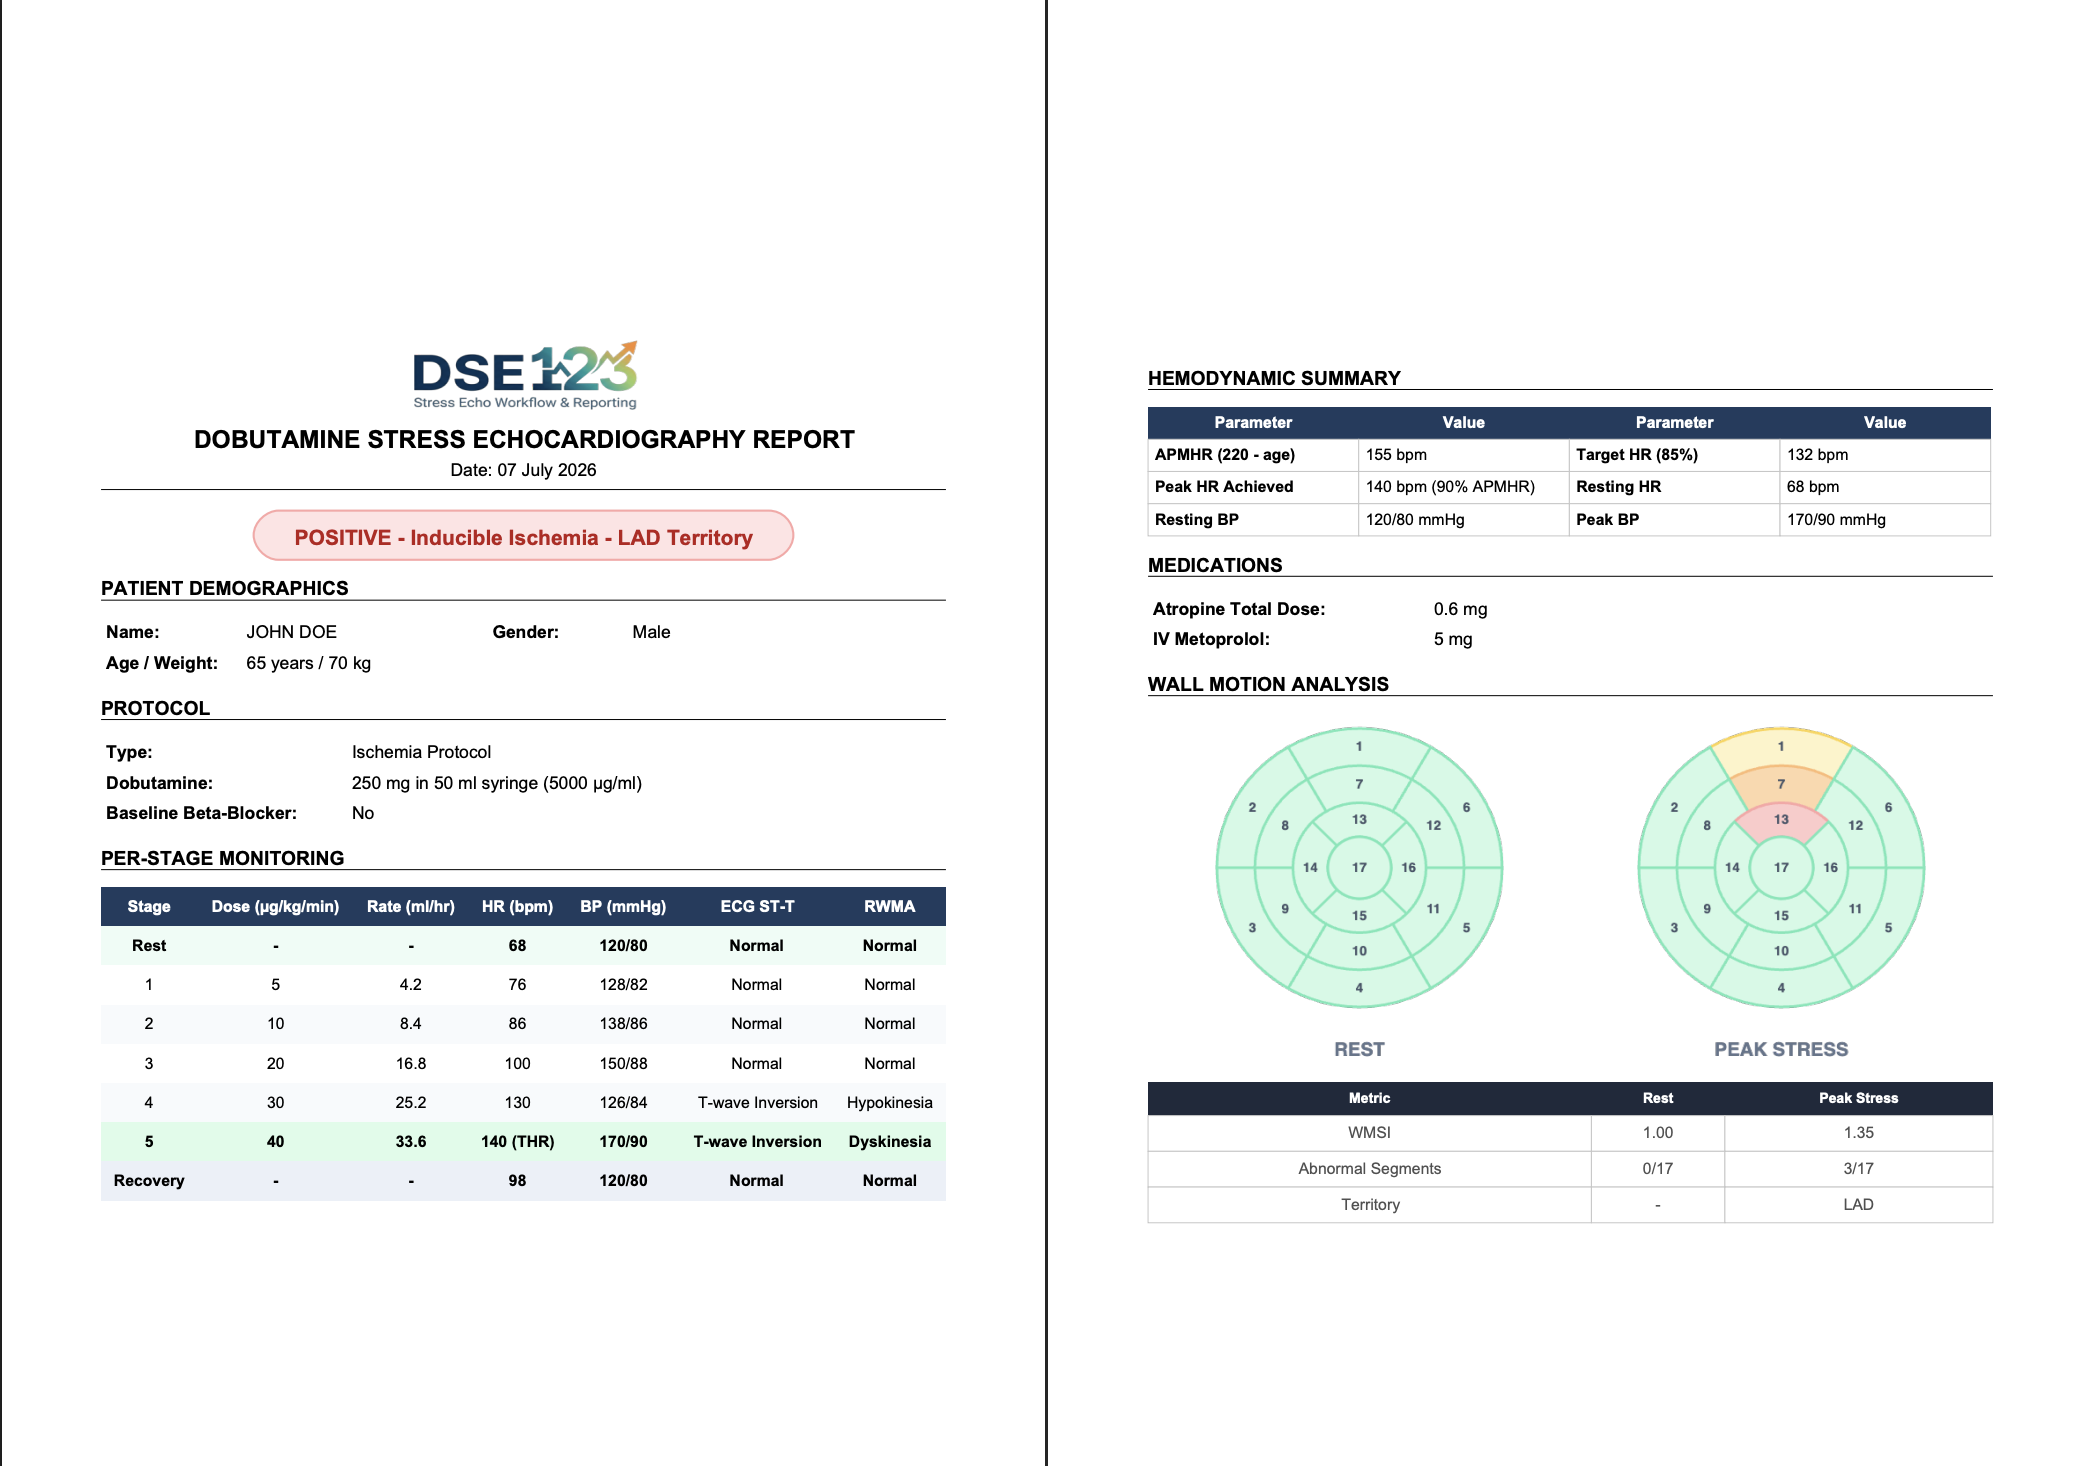Click the Stage column header
This screenshot has height=1466, width=2083.
tap(149, 906)
